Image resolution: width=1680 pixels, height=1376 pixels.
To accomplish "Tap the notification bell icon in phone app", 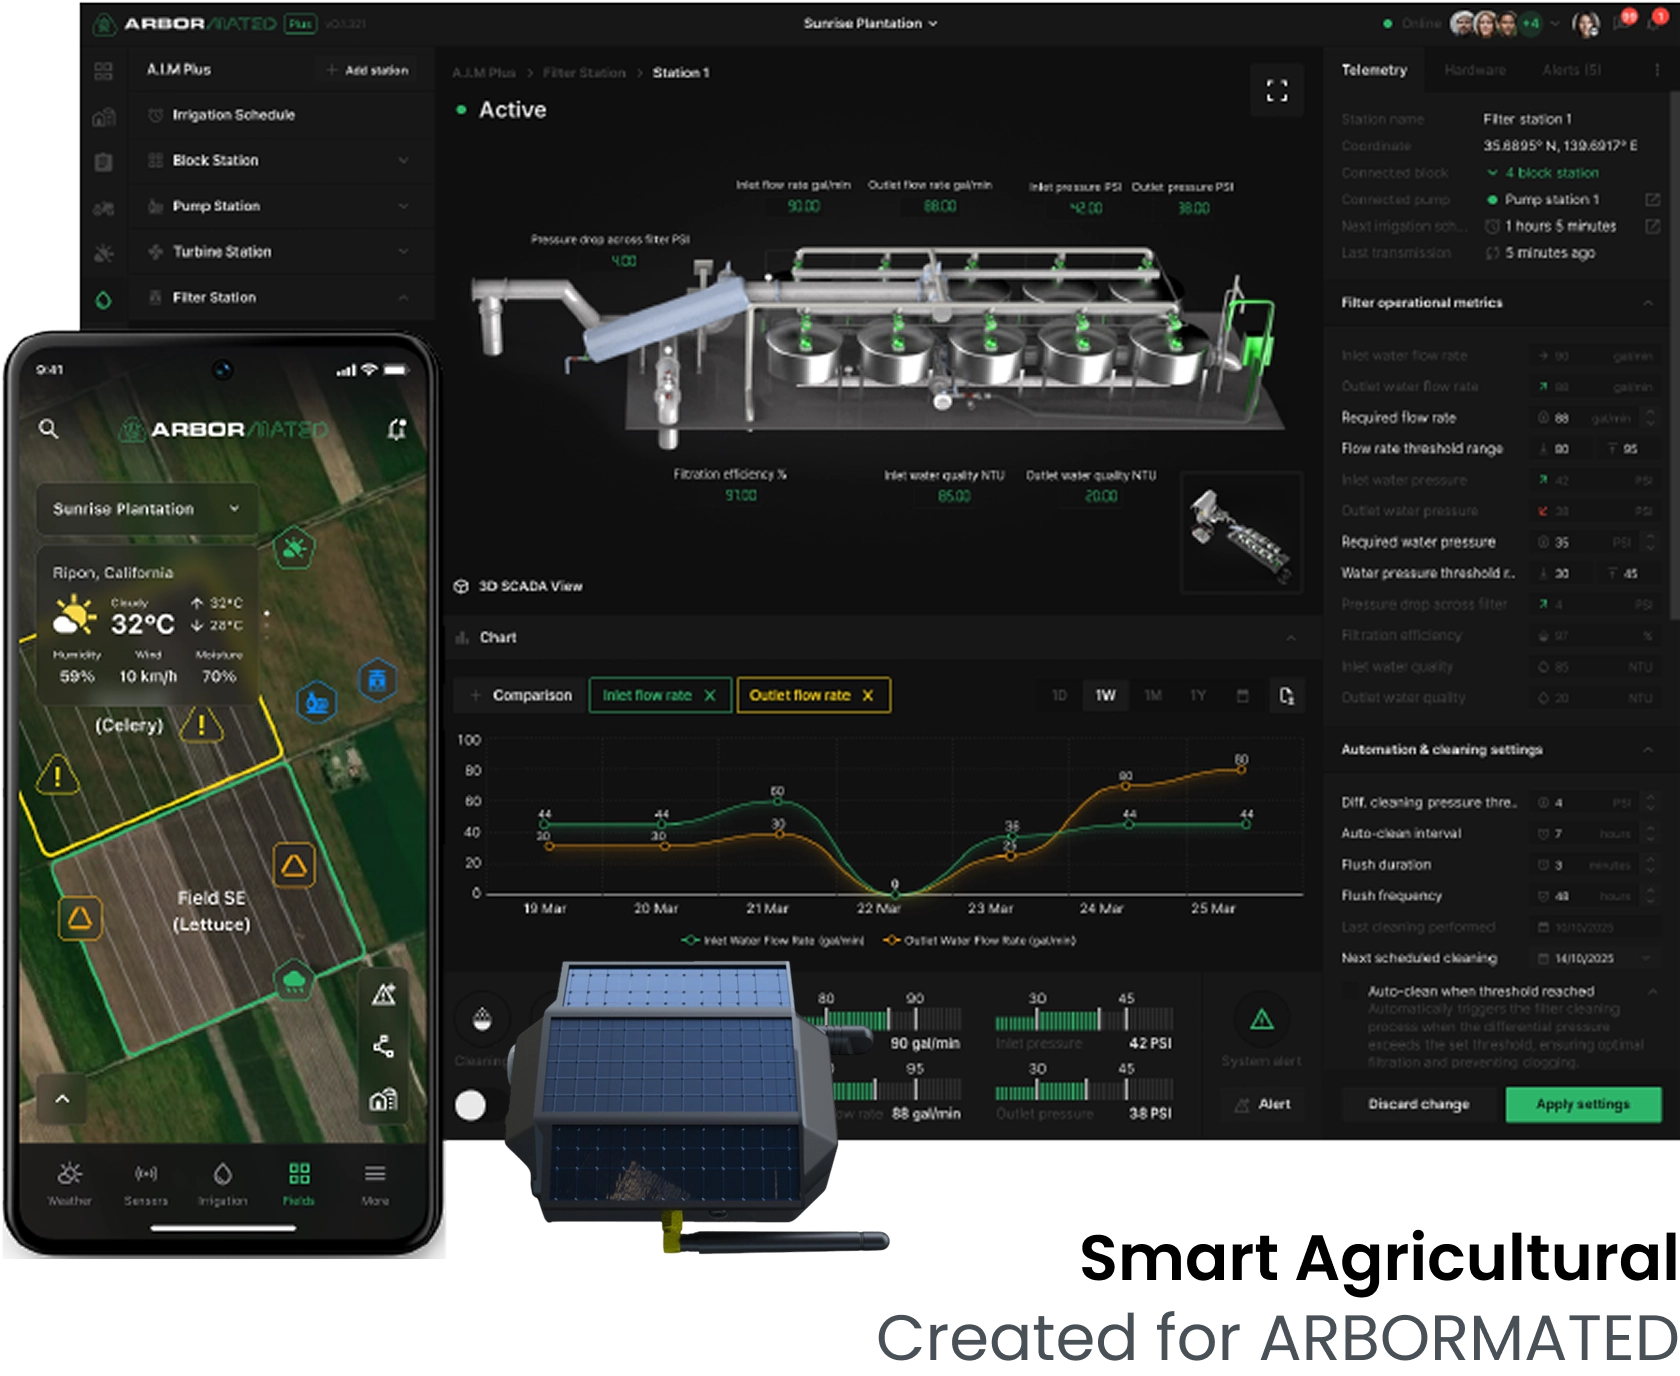I will click(396, 429).
